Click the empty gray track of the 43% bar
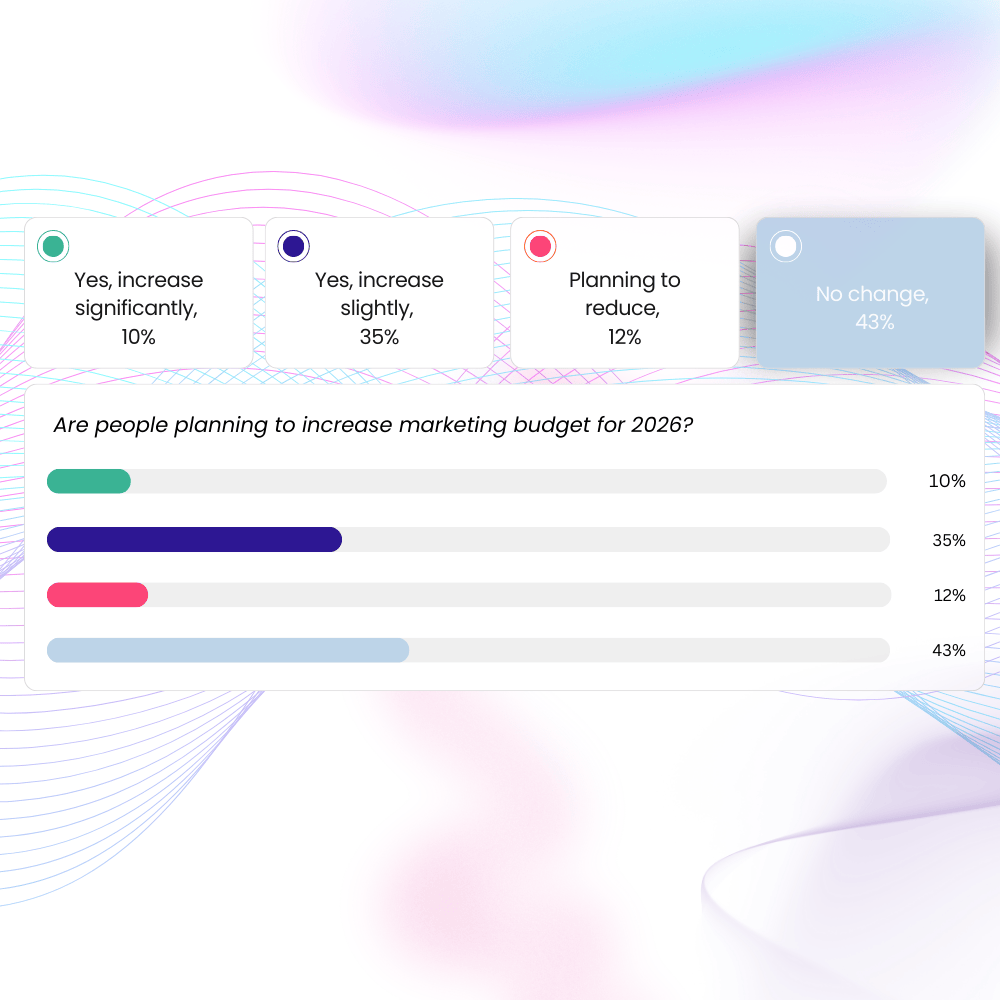 pos(649,650)
